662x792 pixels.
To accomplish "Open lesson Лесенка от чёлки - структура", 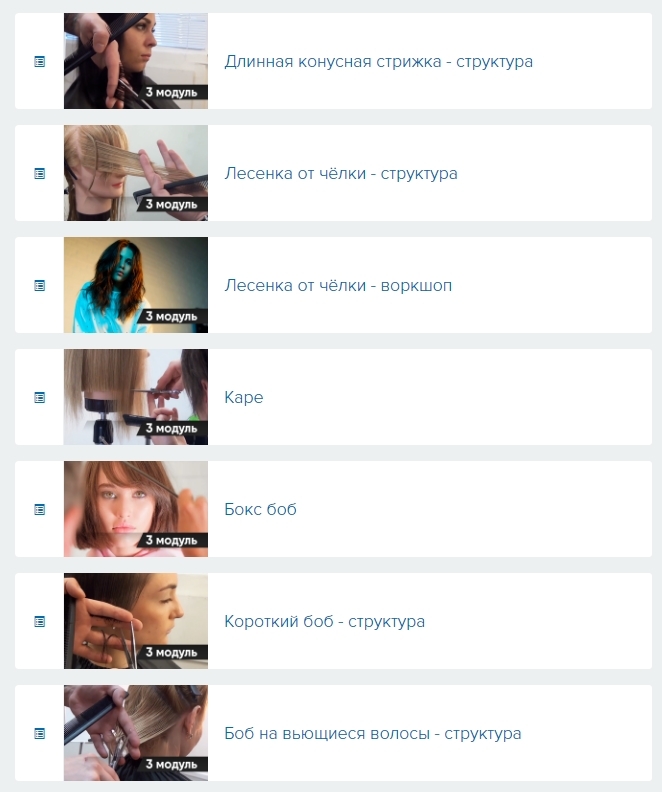I will 341,174.
